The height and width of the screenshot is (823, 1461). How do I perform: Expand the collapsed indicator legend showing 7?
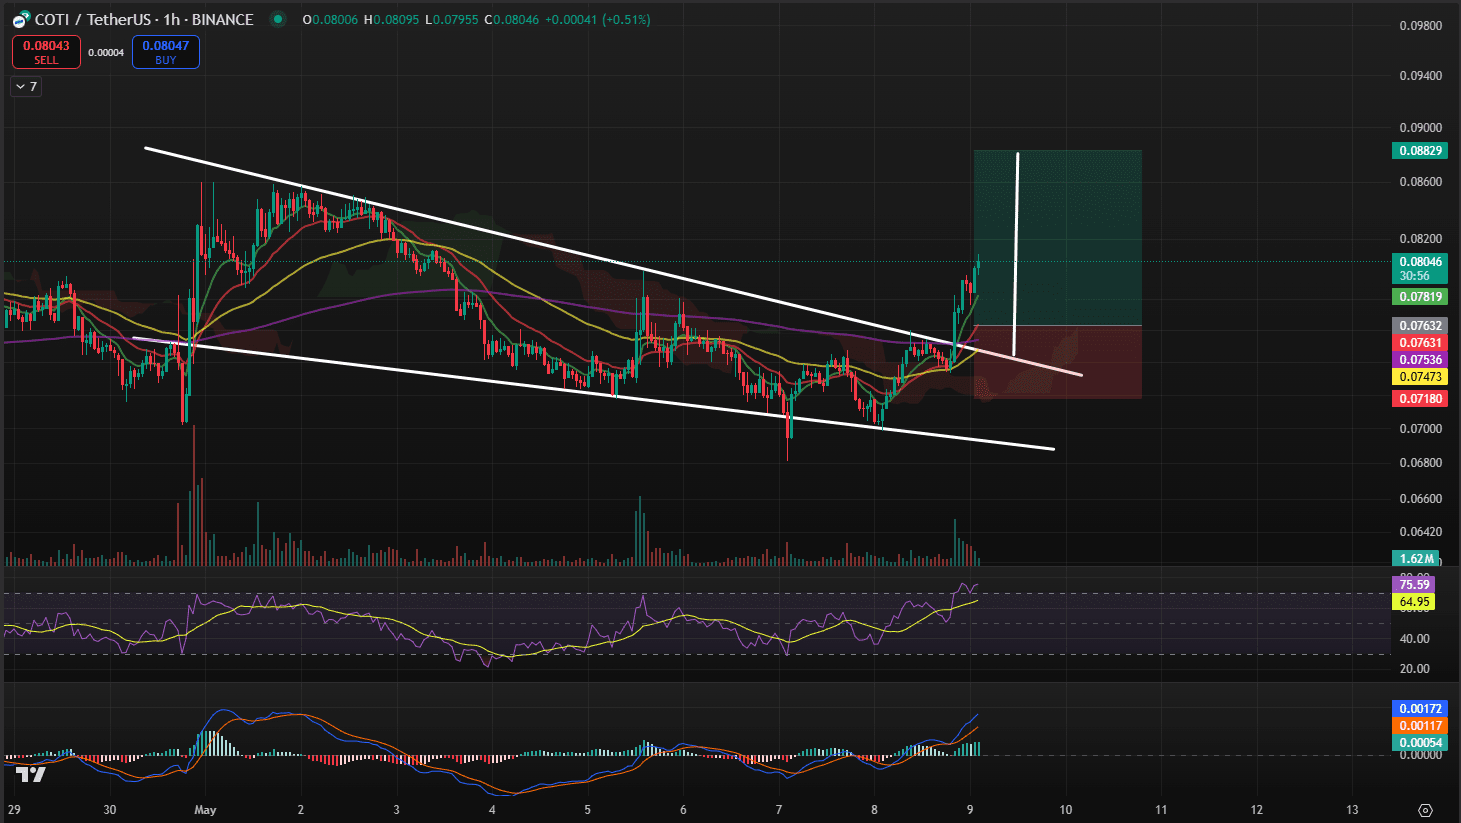tap(26, 87)
